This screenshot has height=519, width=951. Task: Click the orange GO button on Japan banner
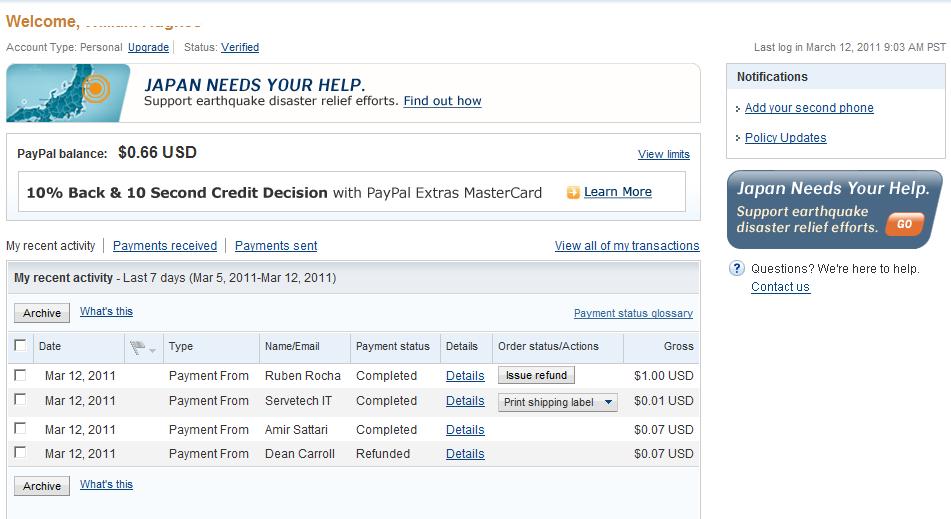pos(904,224)
